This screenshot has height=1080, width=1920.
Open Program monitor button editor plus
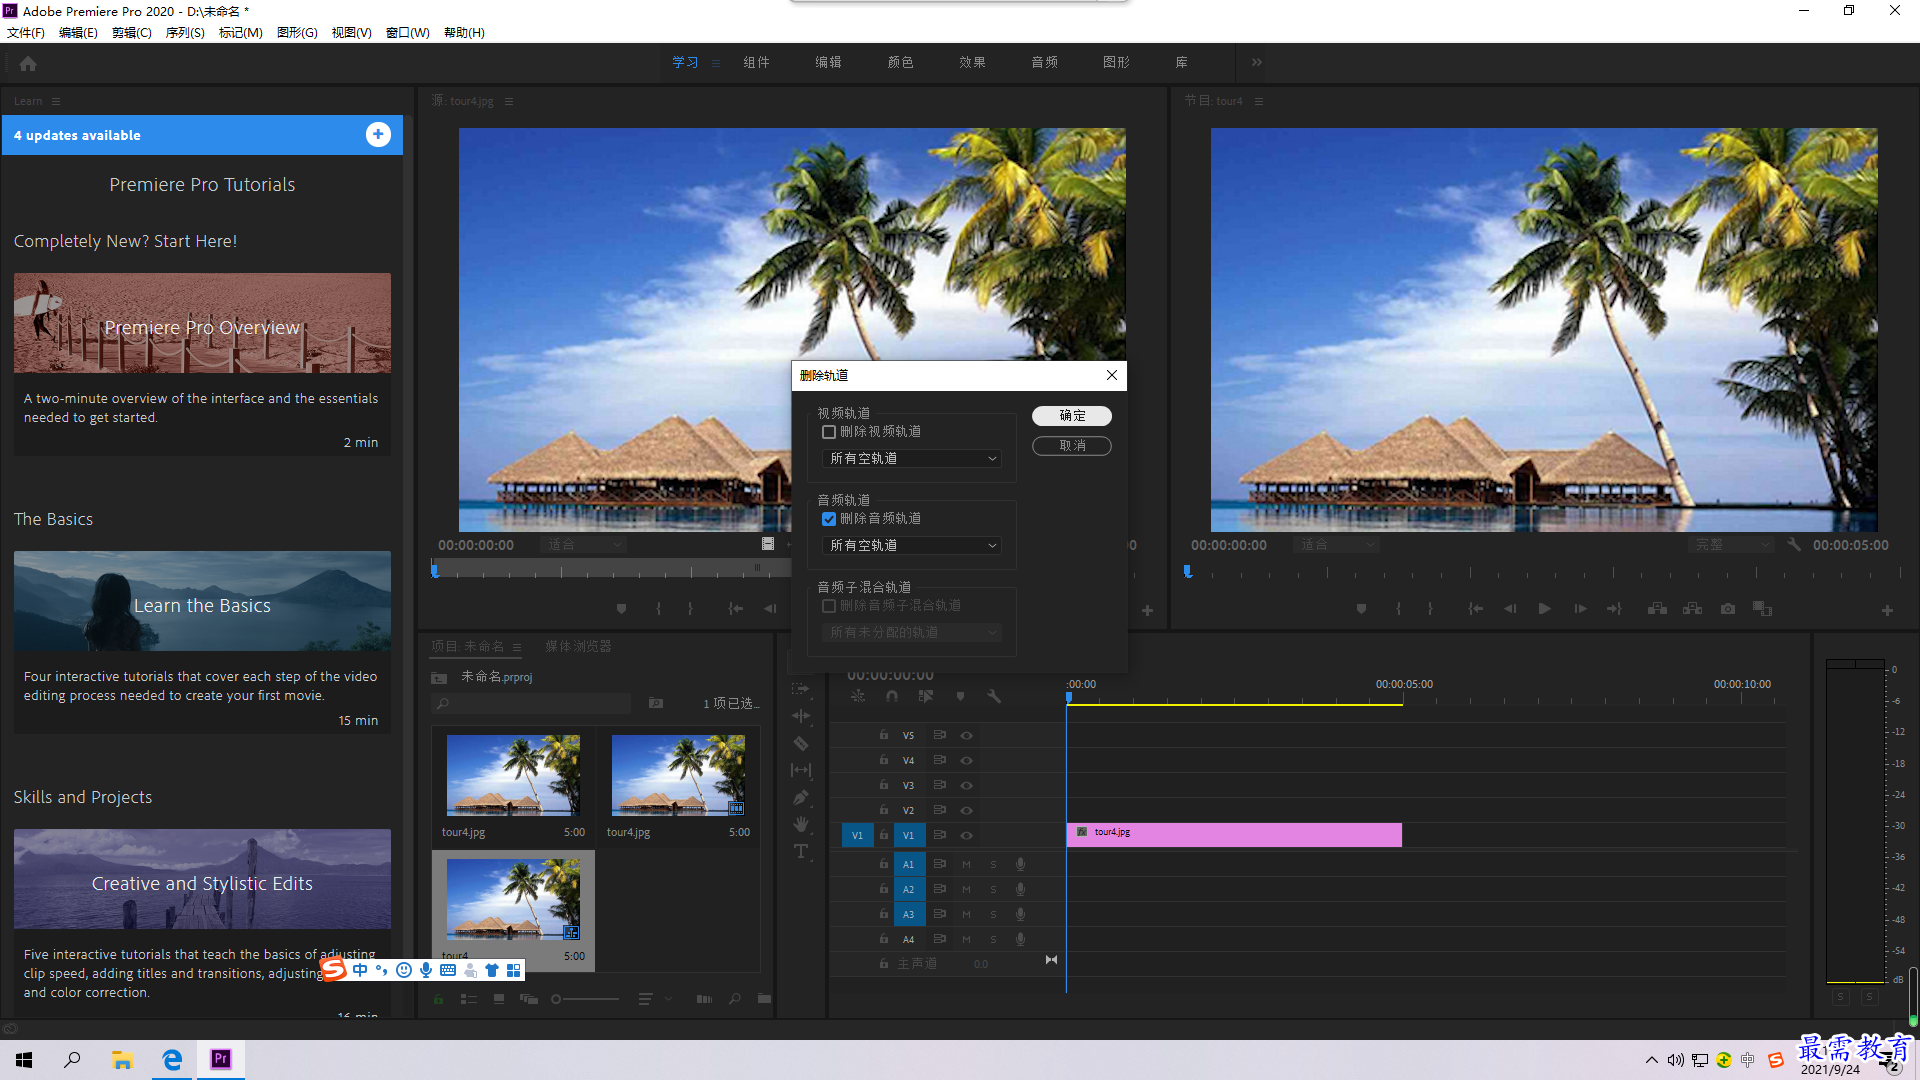click(1887, 610)
